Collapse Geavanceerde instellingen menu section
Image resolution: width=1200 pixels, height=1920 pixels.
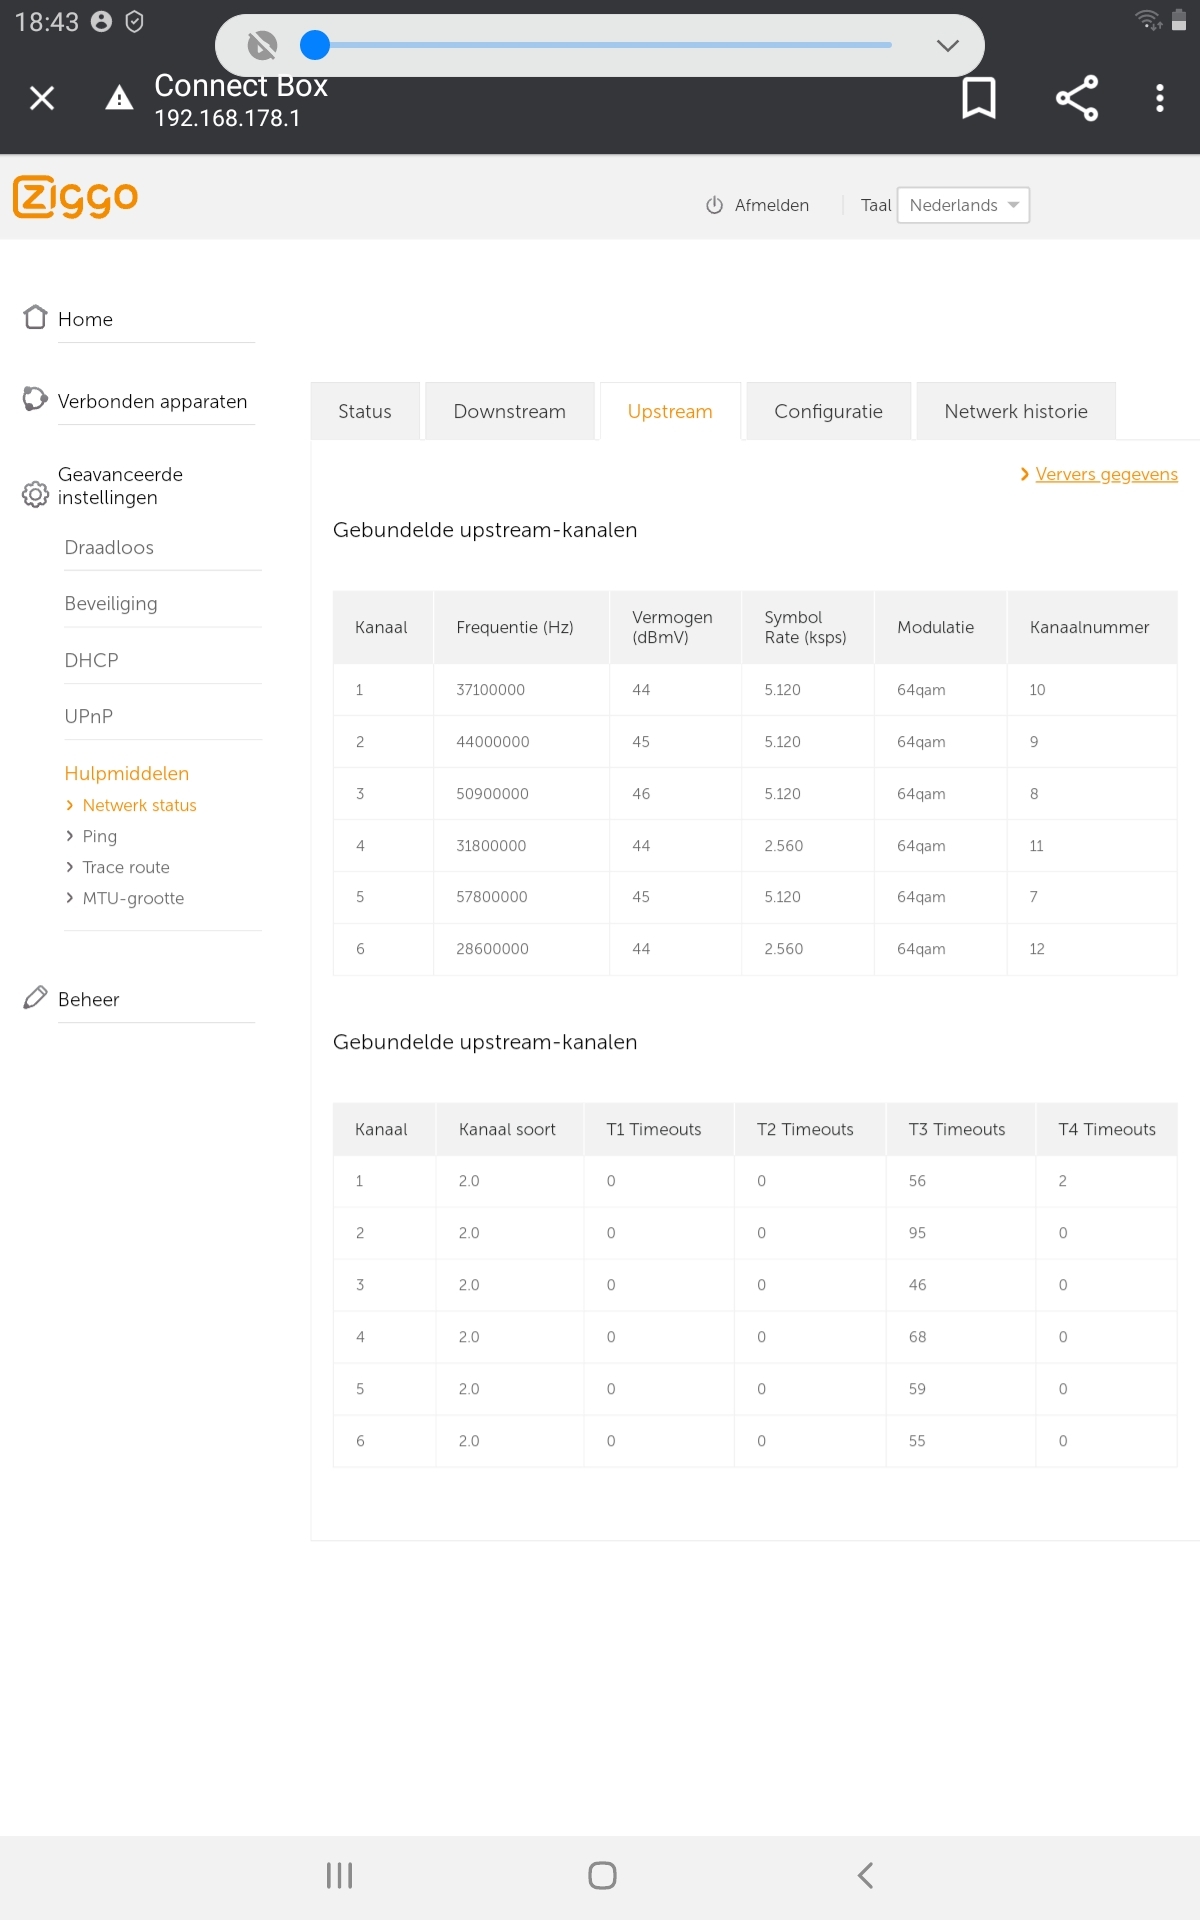tap(120, 486)
